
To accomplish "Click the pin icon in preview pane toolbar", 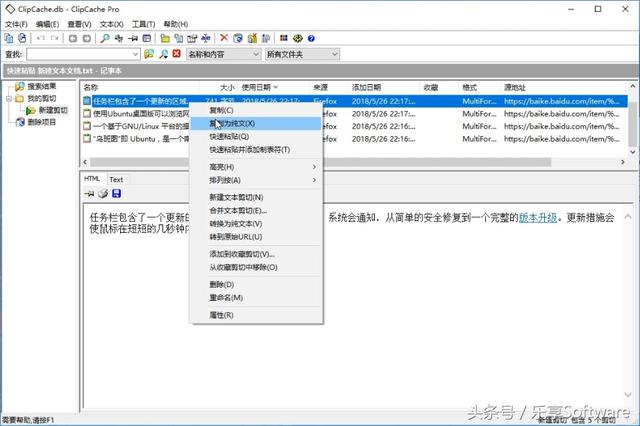I will [89, 193].
